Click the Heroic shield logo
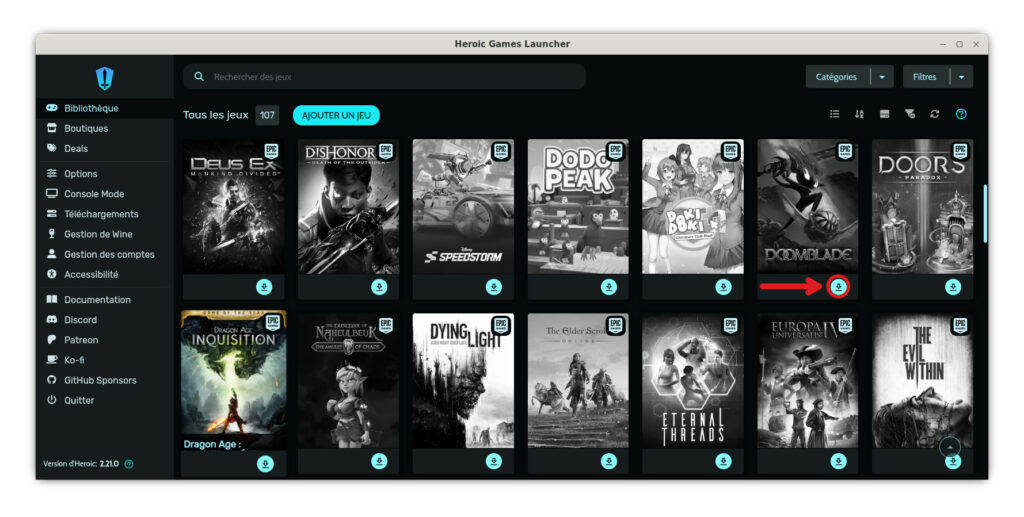 pyautogui.click(x=104, y=77)
